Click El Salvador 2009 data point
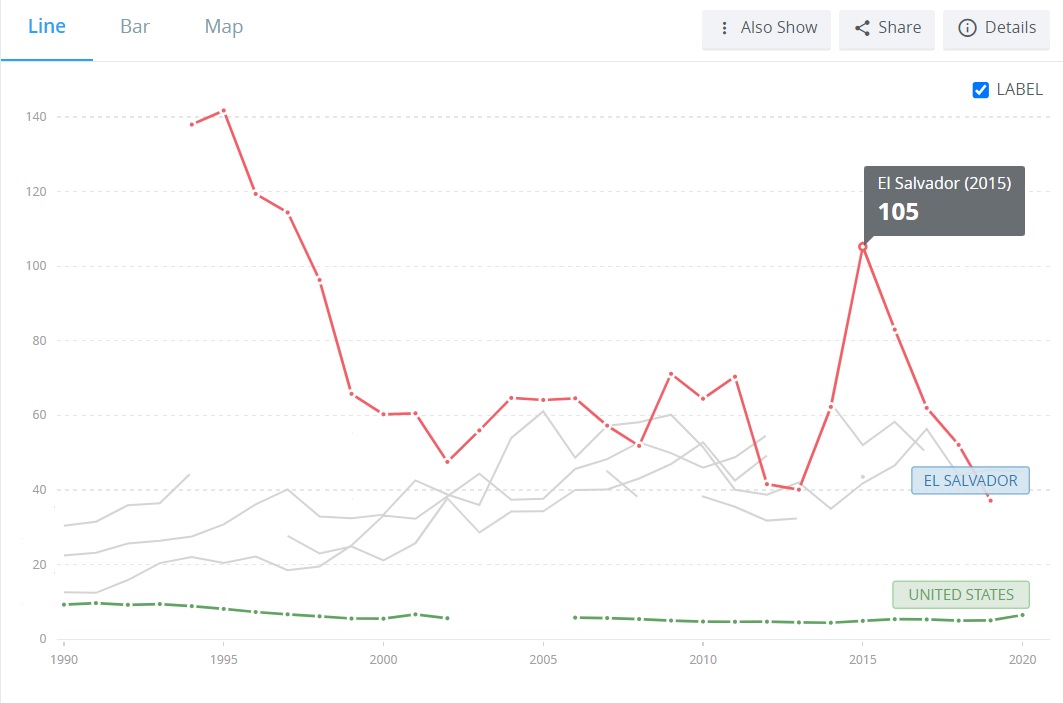Viewport: 1063px width, 703px height. pyautogui.click(x=671, y=374)
